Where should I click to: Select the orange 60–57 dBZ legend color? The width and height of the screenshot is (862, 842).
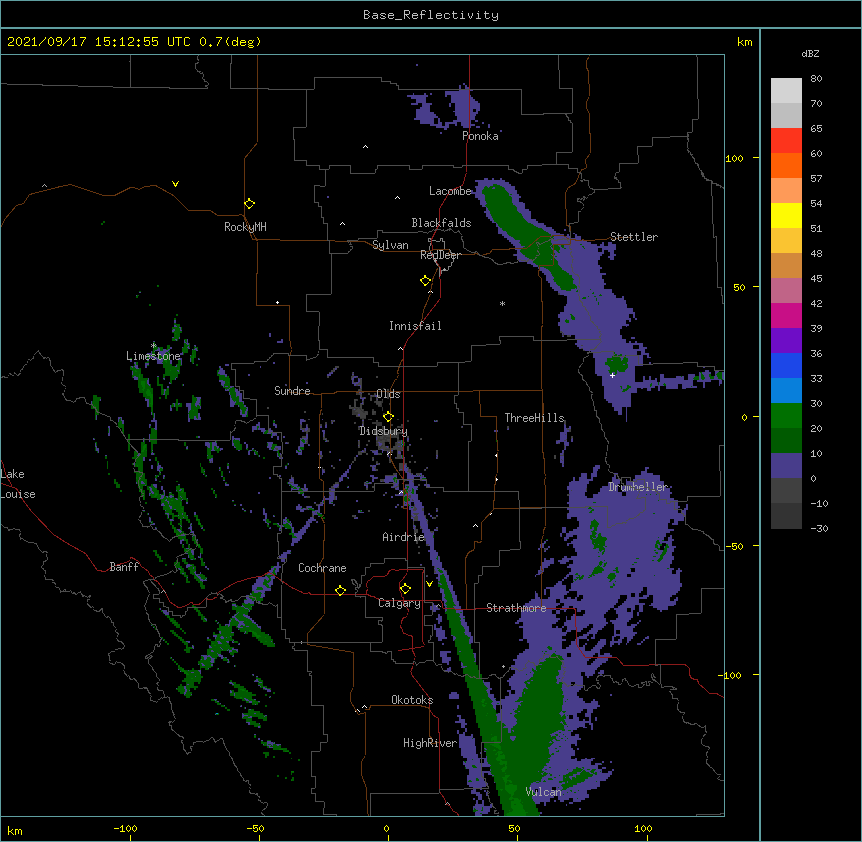pyautogui.click(x=786, y=165)
